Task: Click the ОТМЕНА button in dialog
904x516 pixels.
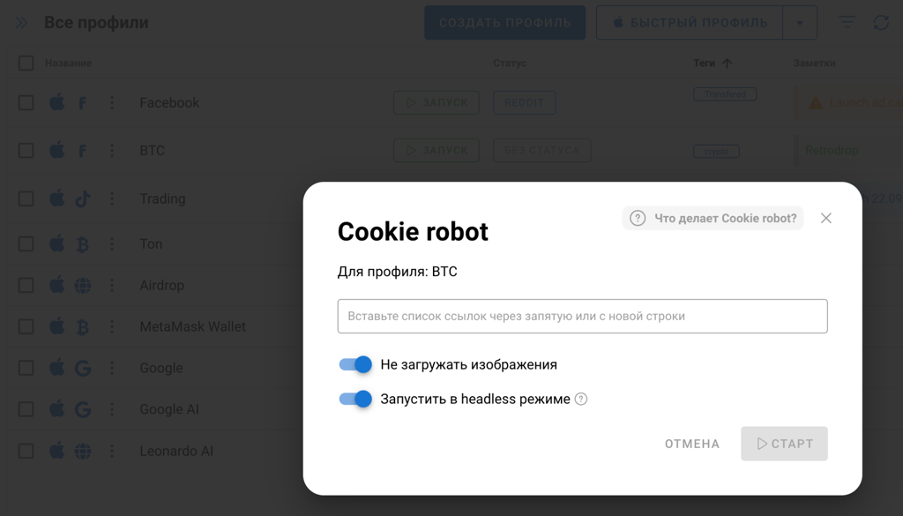Action: tap(692, 444)
